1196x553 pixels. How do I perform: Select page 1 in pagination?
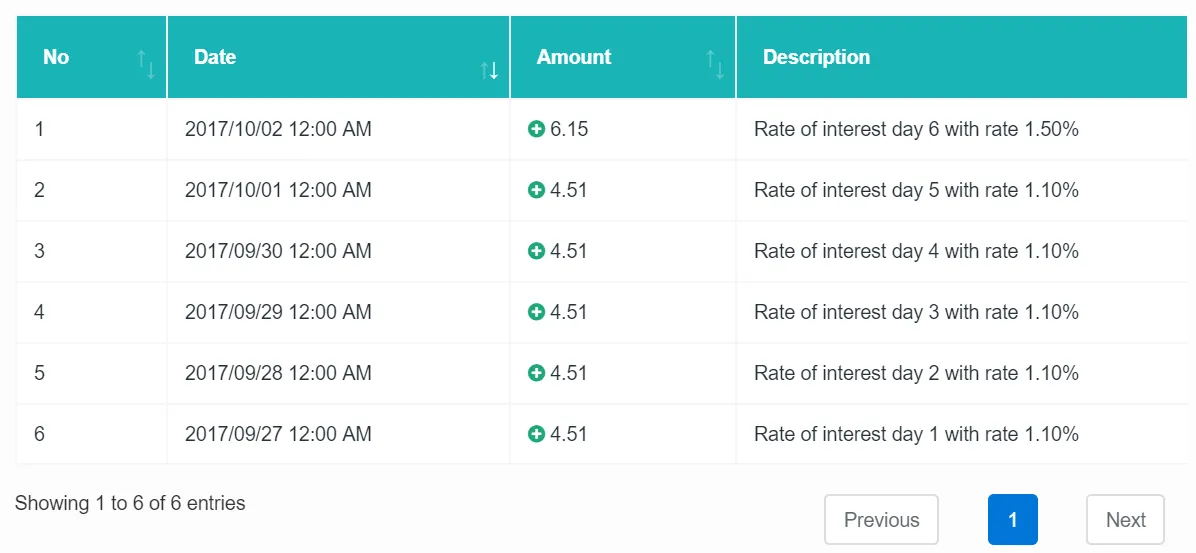[x=1013, y=520]
